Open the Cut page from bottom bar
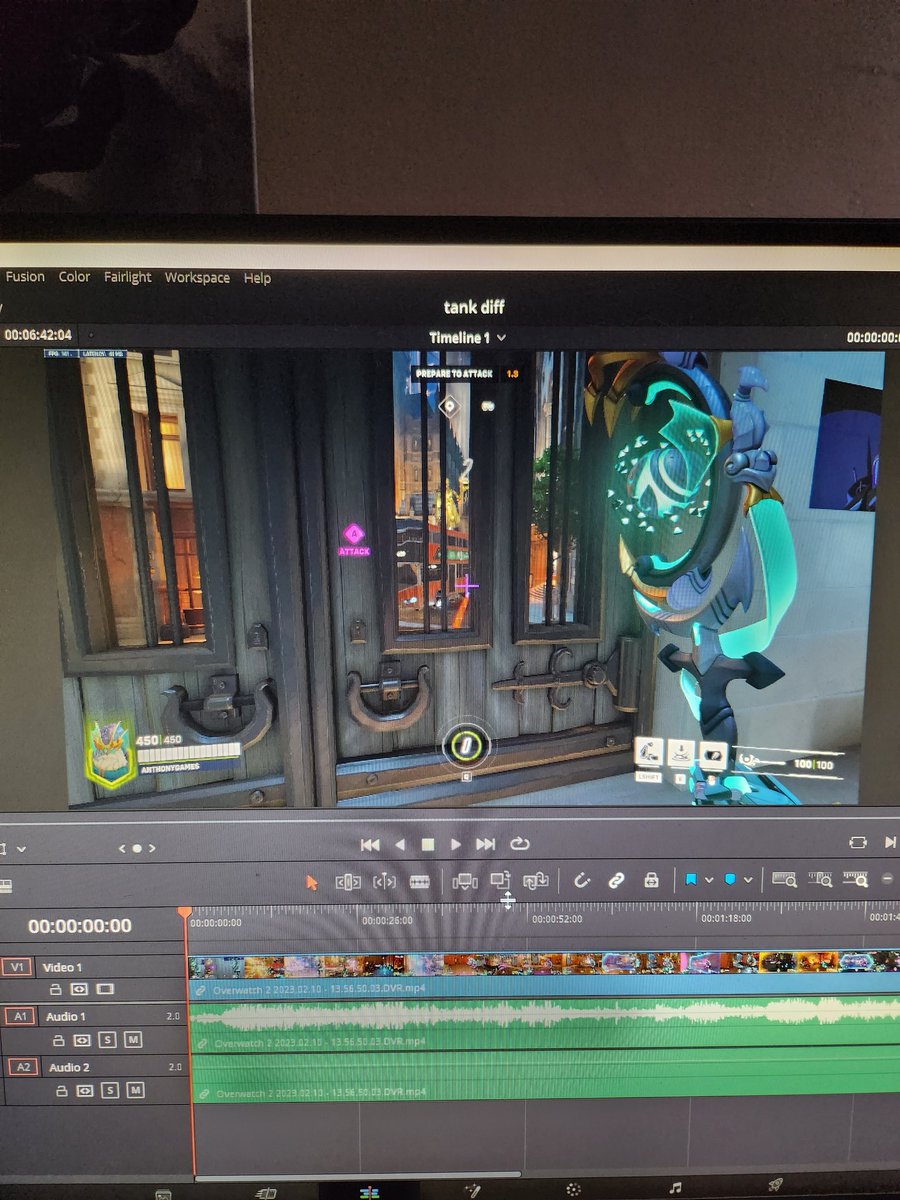This screenshot has height=1200, width=900. tap(266, 1192)
